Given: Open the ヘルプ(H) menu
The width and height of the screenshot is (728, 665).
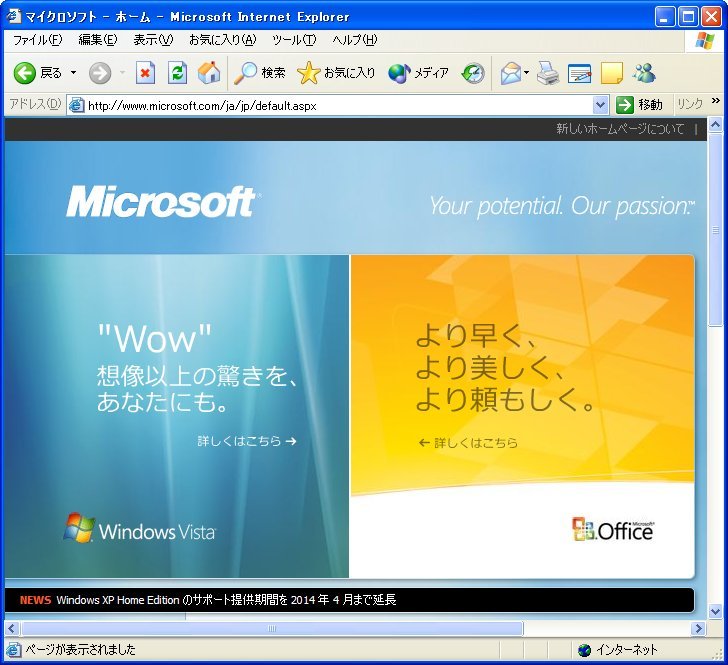Looking at the screenshot, I should pos(355,40).
